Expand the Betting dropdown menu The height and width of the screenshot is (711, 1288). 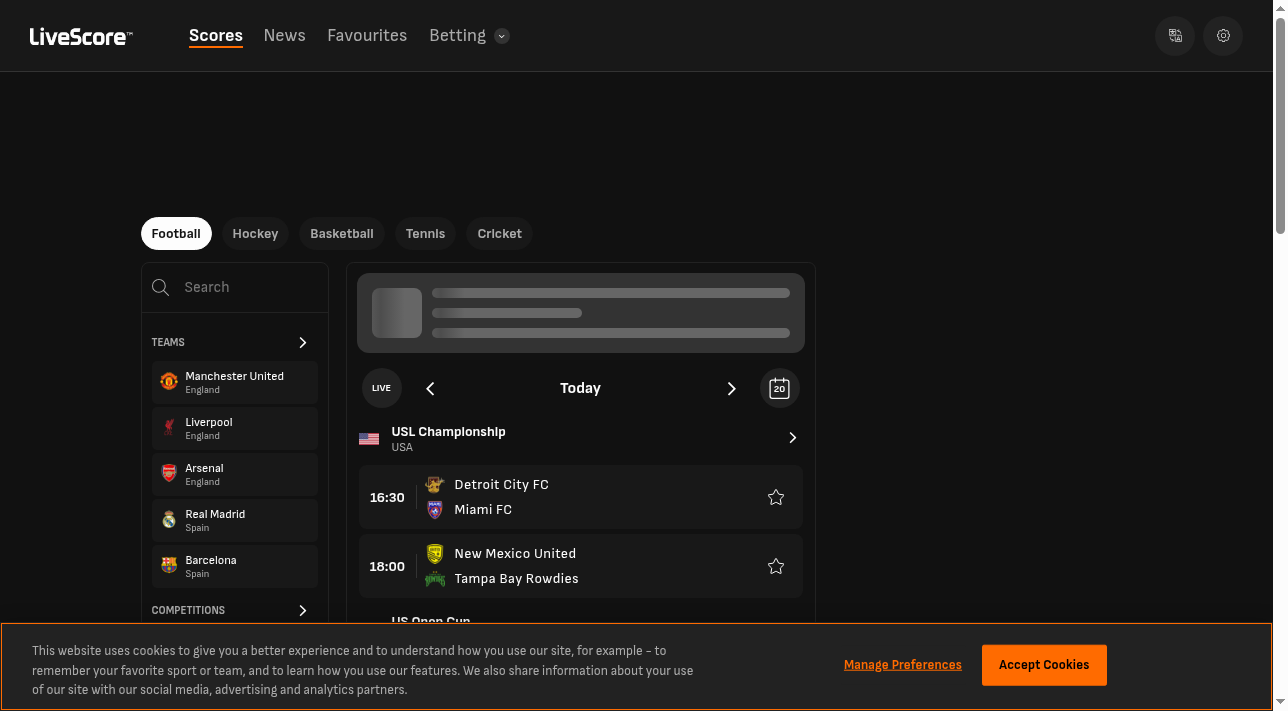click(502, 36)
